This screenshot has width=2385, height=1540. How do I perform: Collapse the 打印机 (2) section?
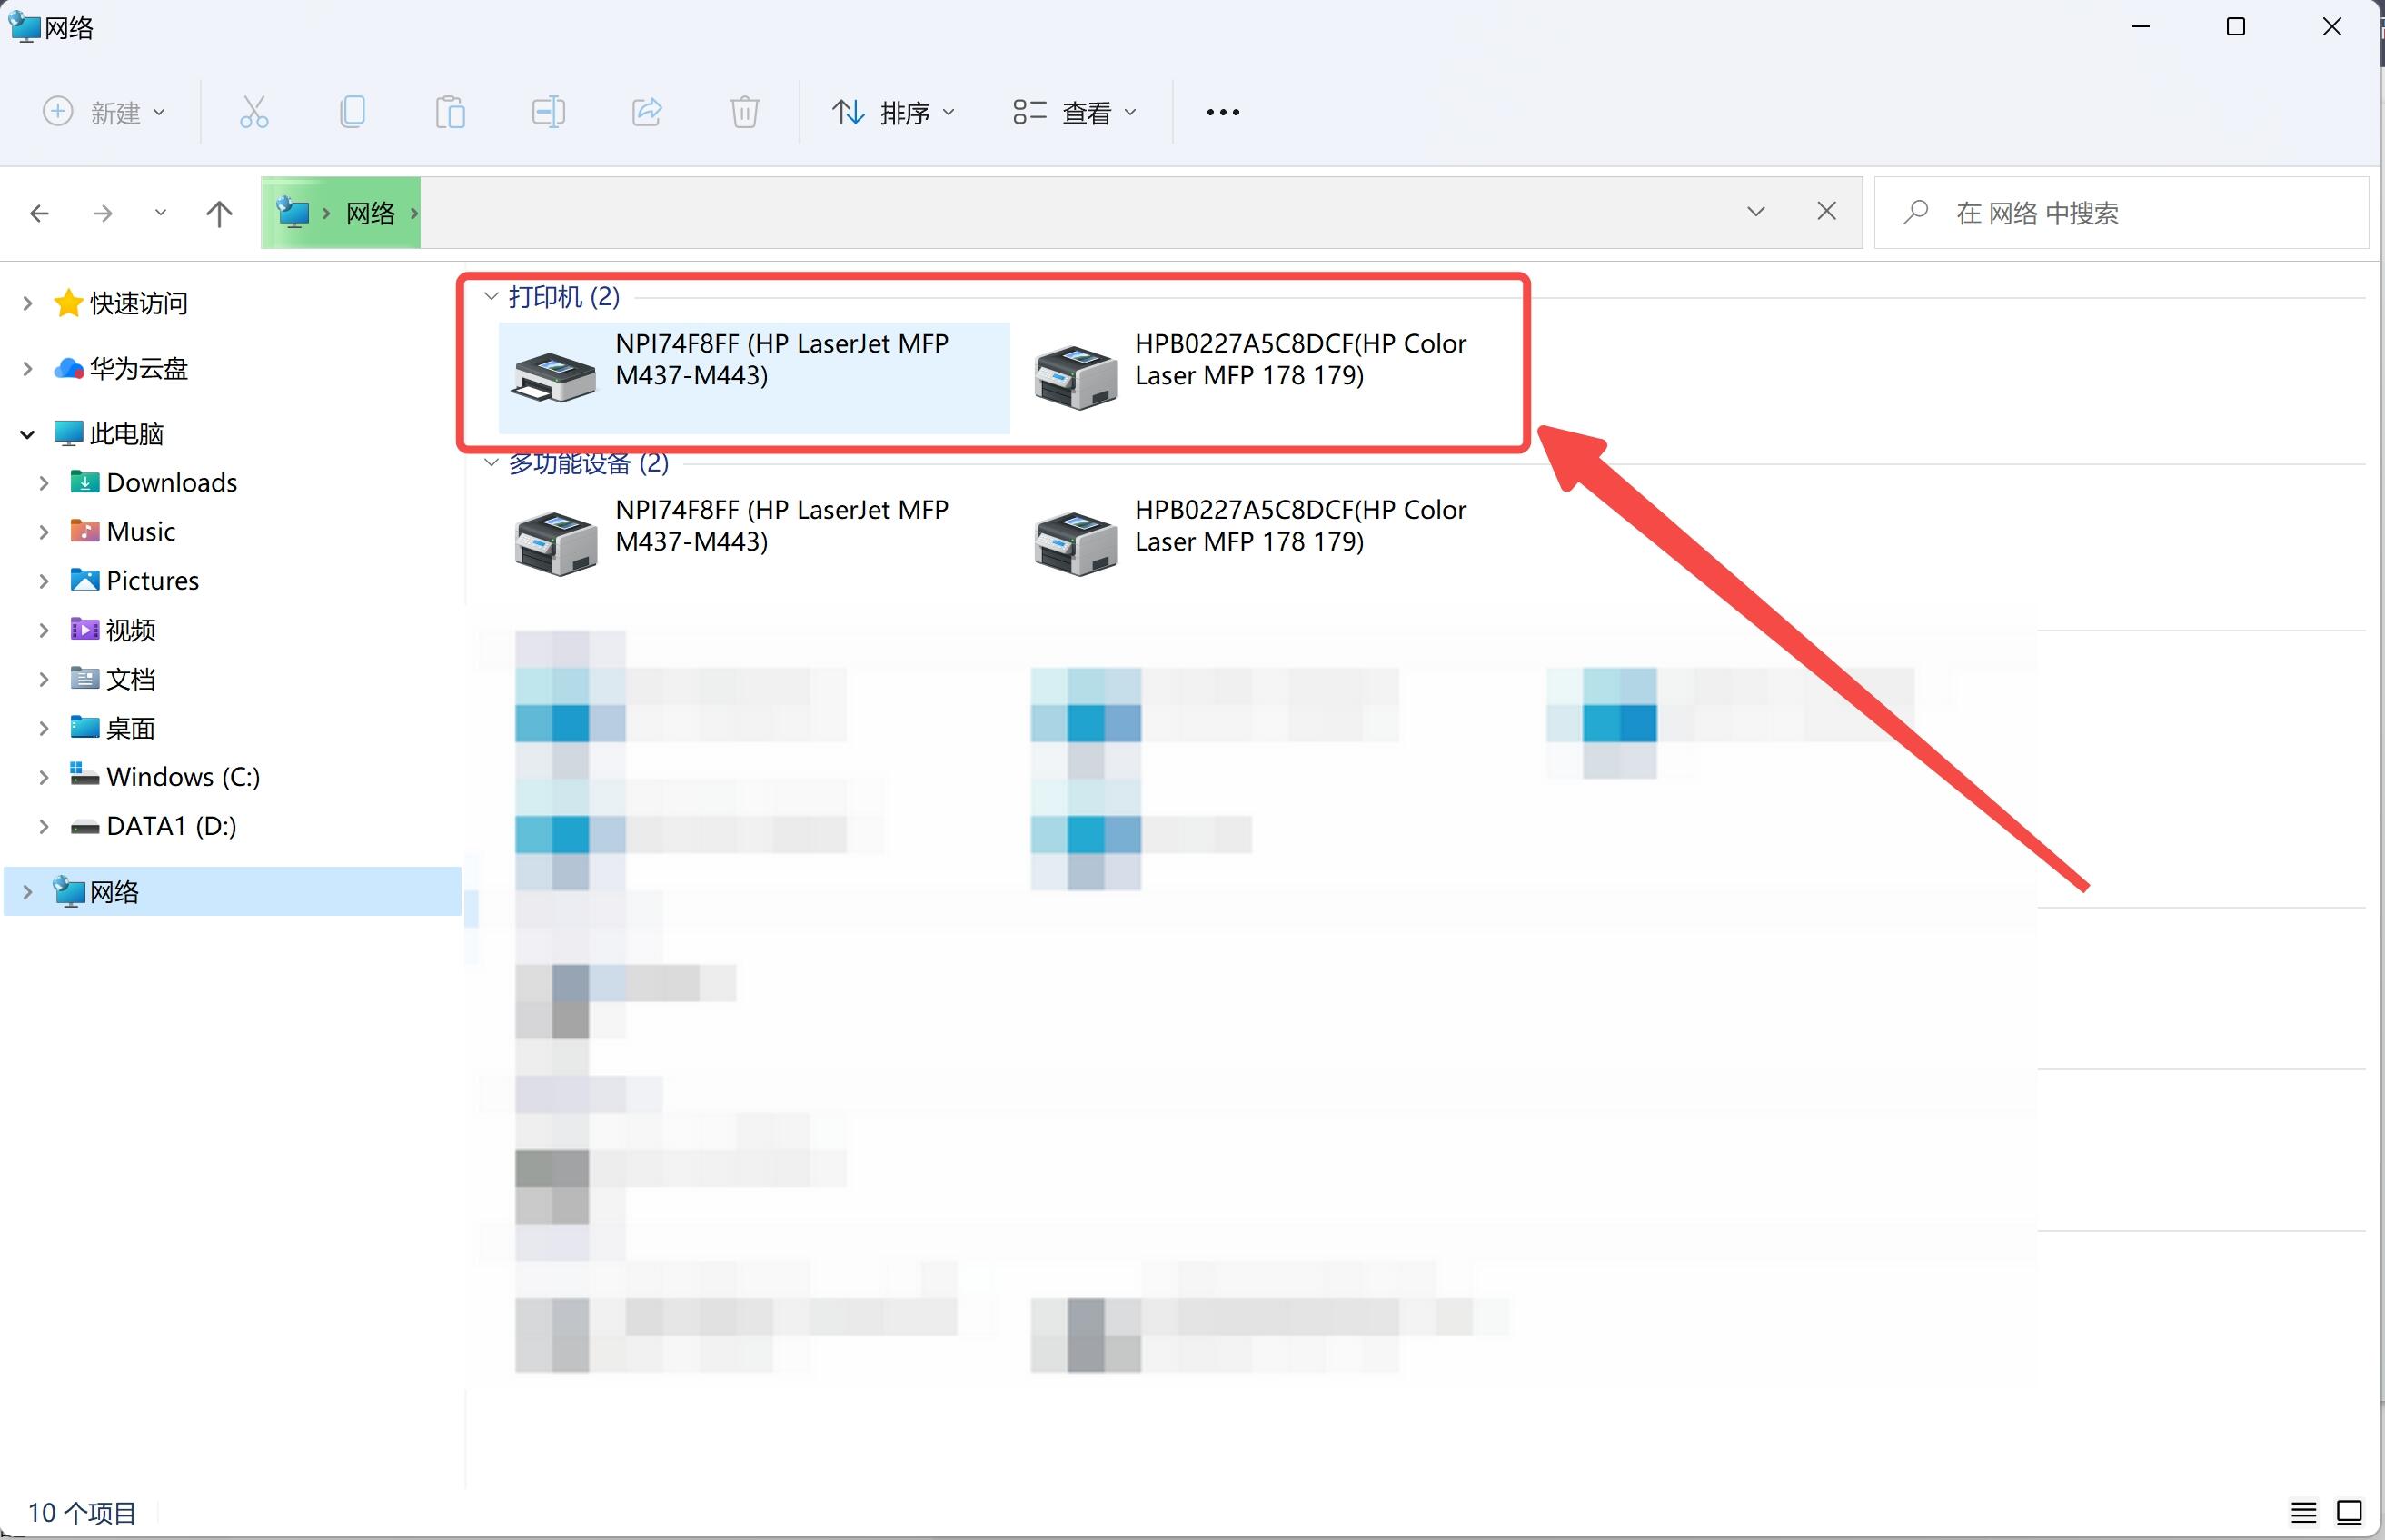click(492, 295)
